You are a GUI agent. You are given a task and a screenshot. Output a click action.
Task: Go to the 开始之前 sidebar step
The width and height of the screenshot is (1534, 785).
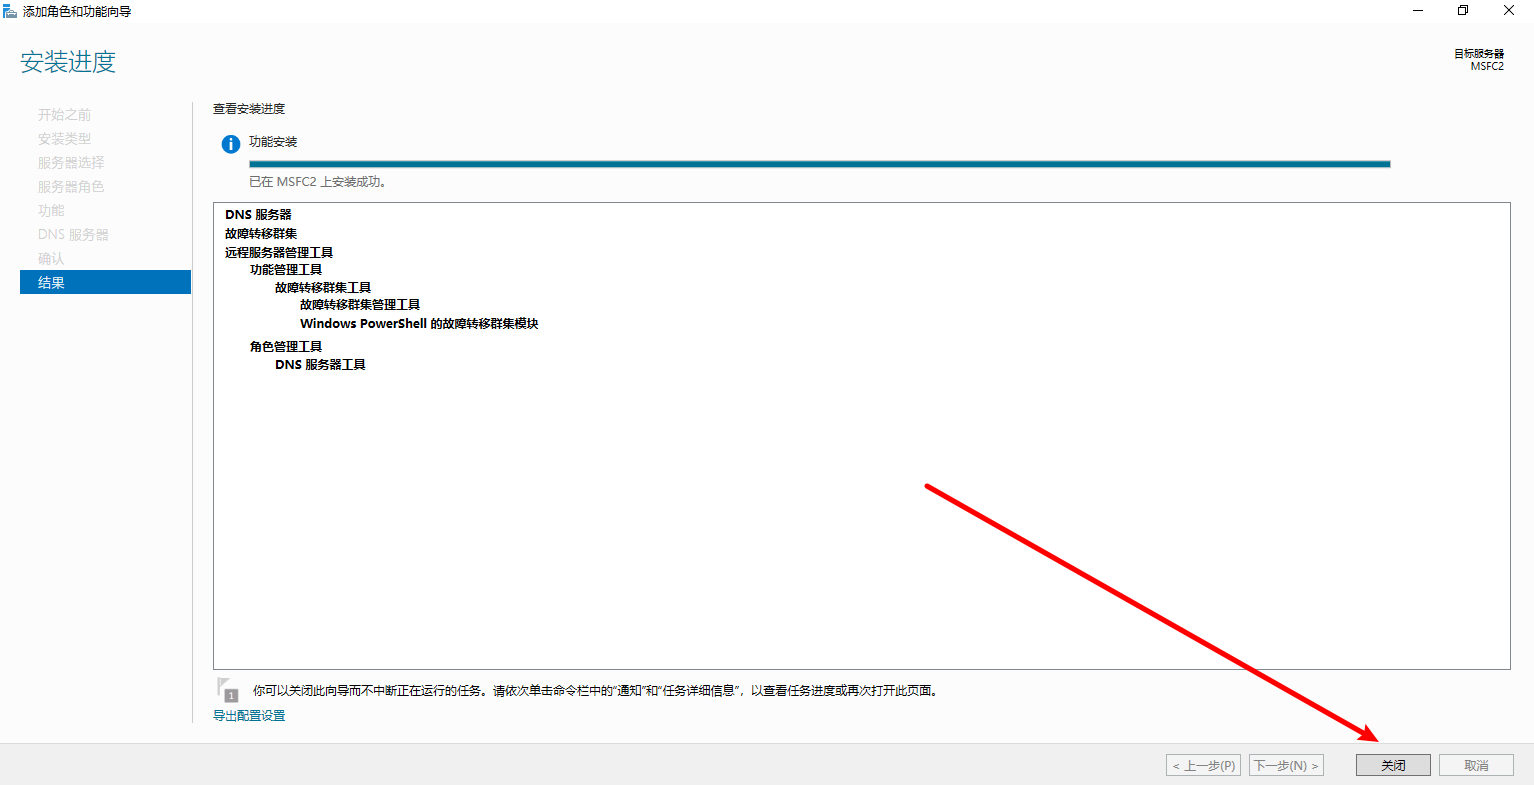(x=65, y=115)
